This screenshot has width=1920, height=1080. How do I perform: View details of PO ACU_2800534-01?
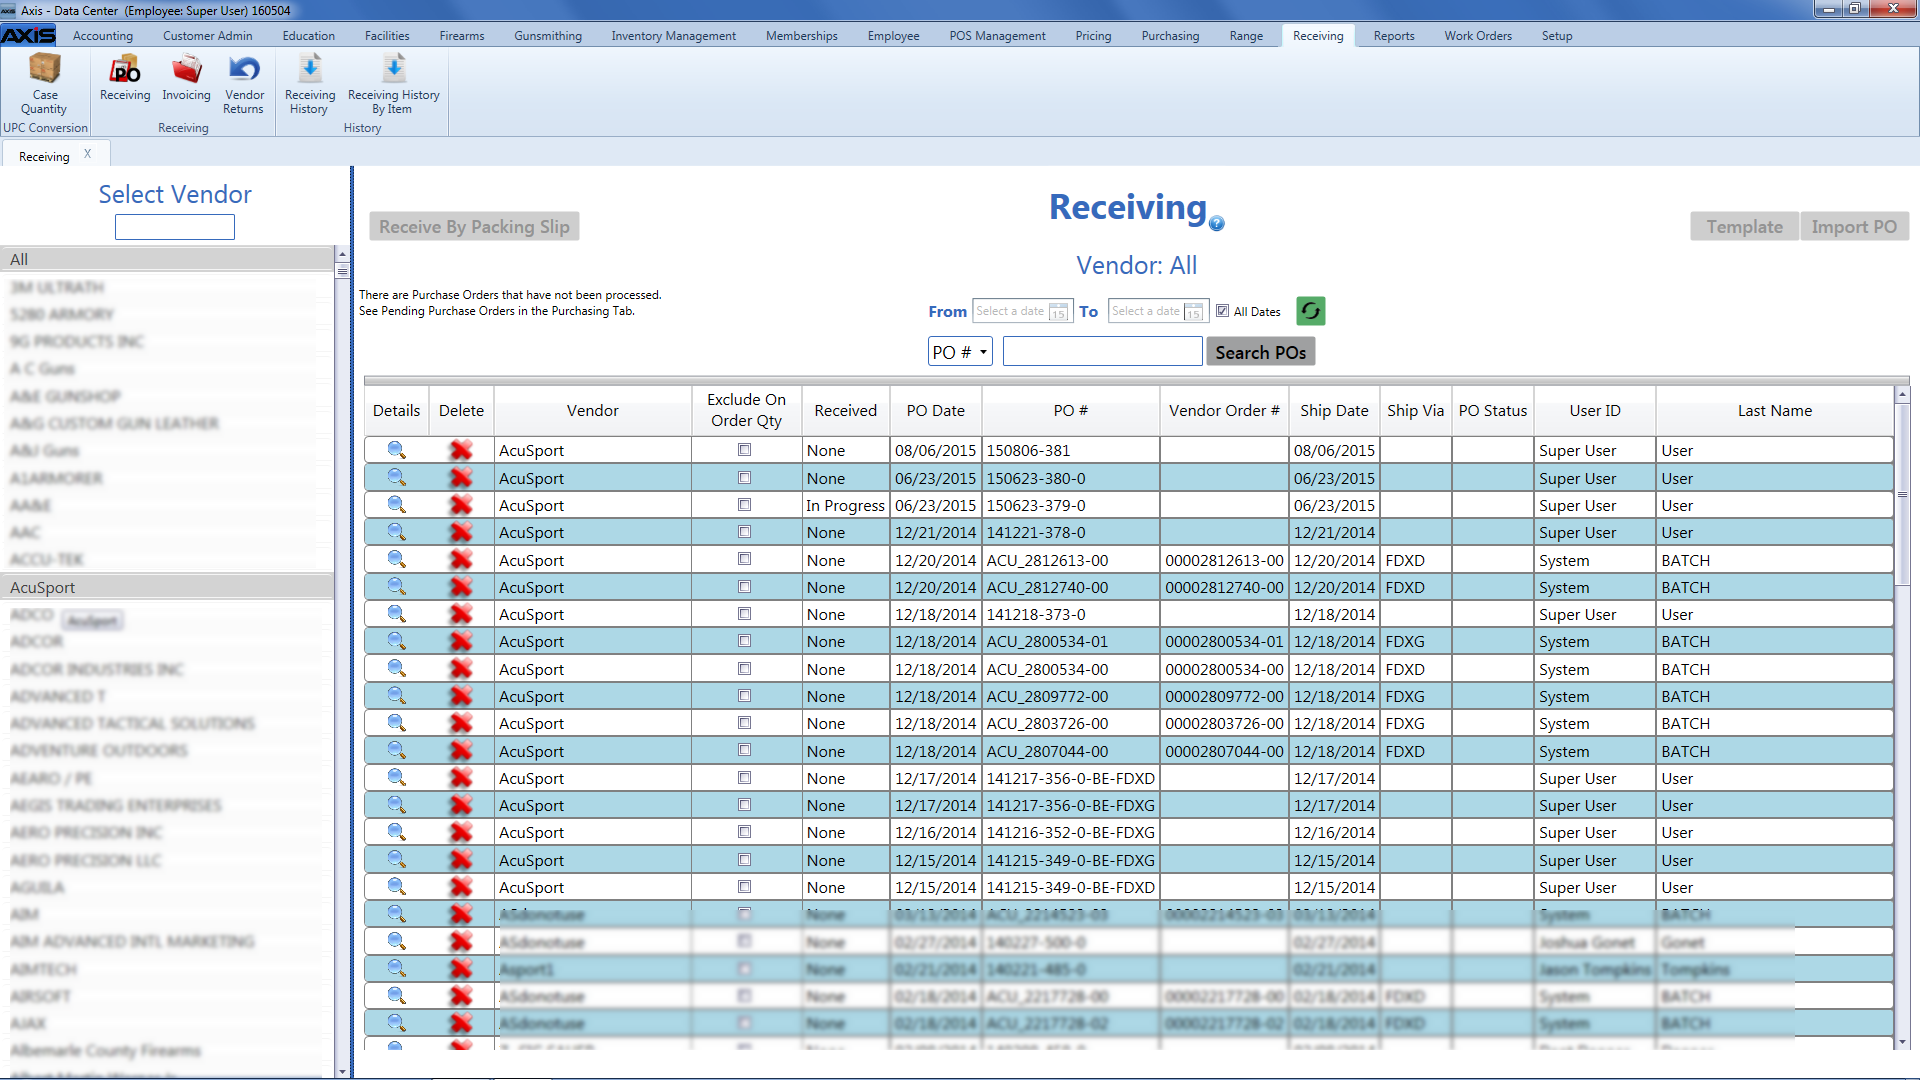396,641
